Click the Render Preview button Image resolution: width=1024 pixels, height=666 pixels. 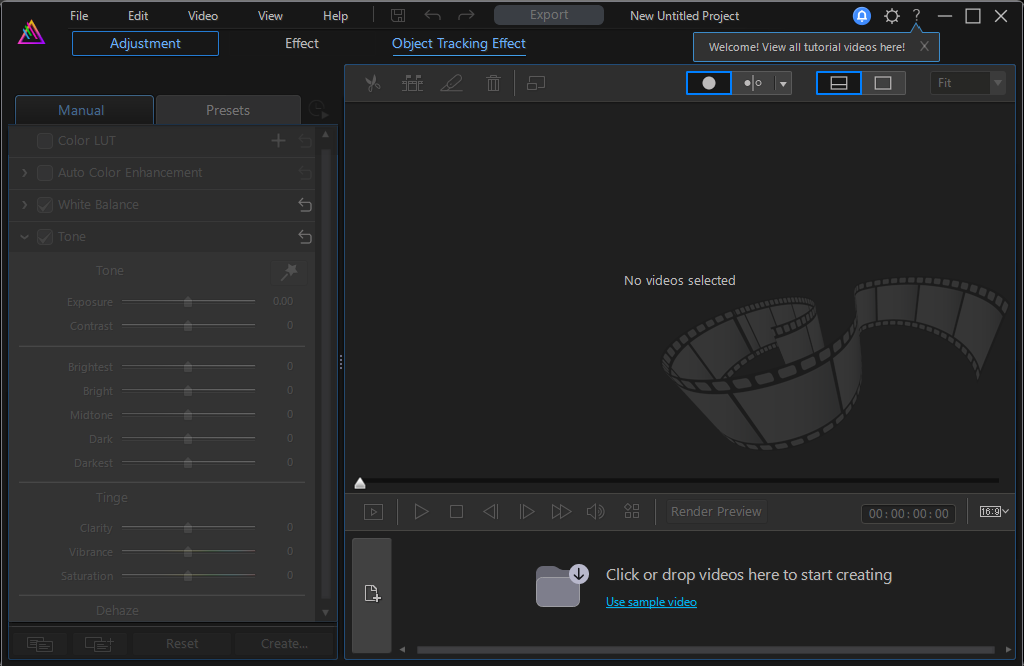716,512
